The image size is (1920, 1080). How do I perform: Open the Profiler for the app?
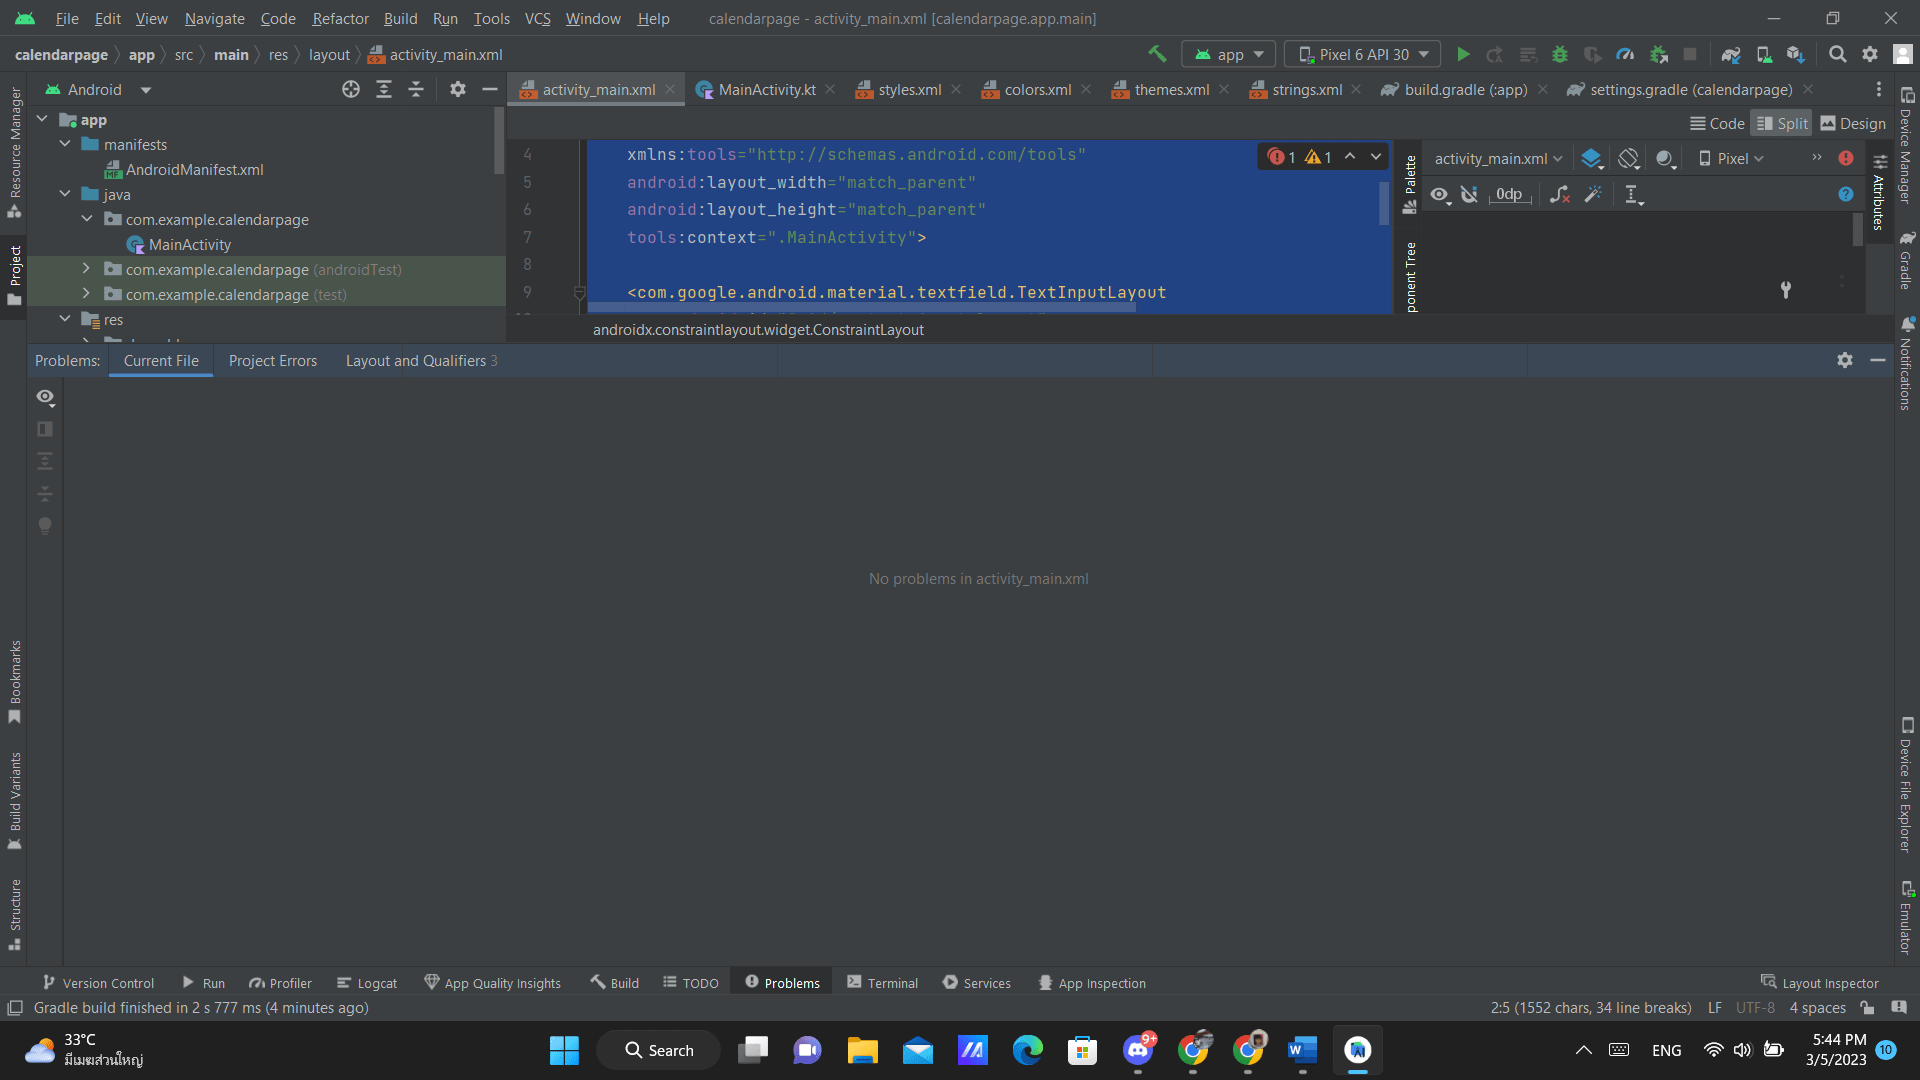click(1625, 54)
